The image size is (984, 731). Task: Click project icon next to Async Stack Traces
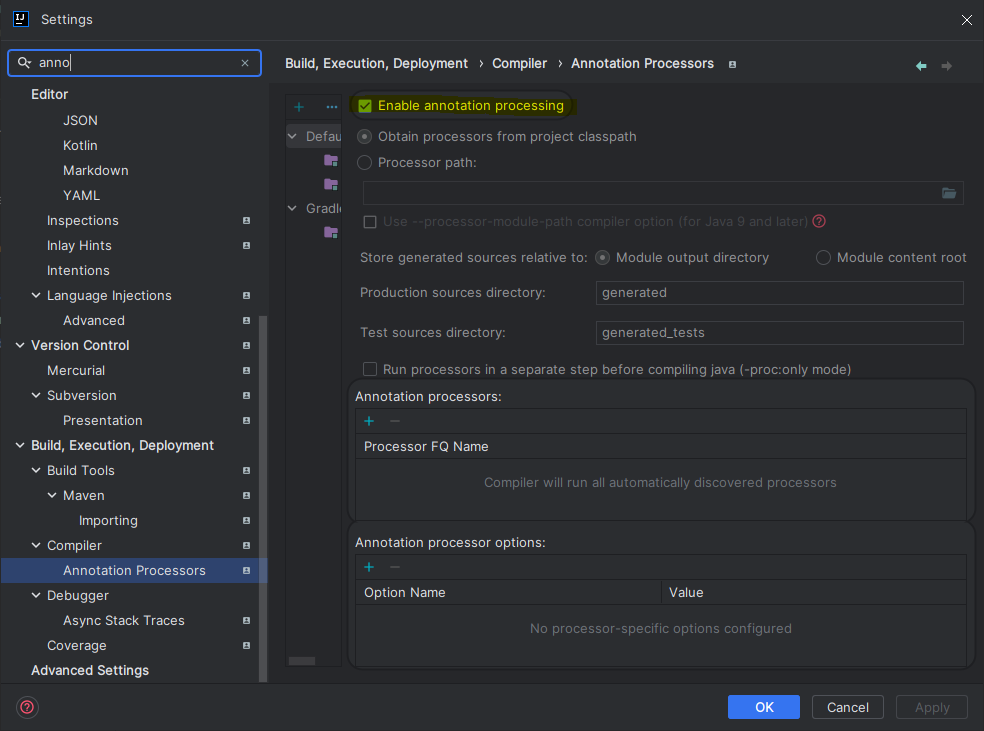[246, 620]
